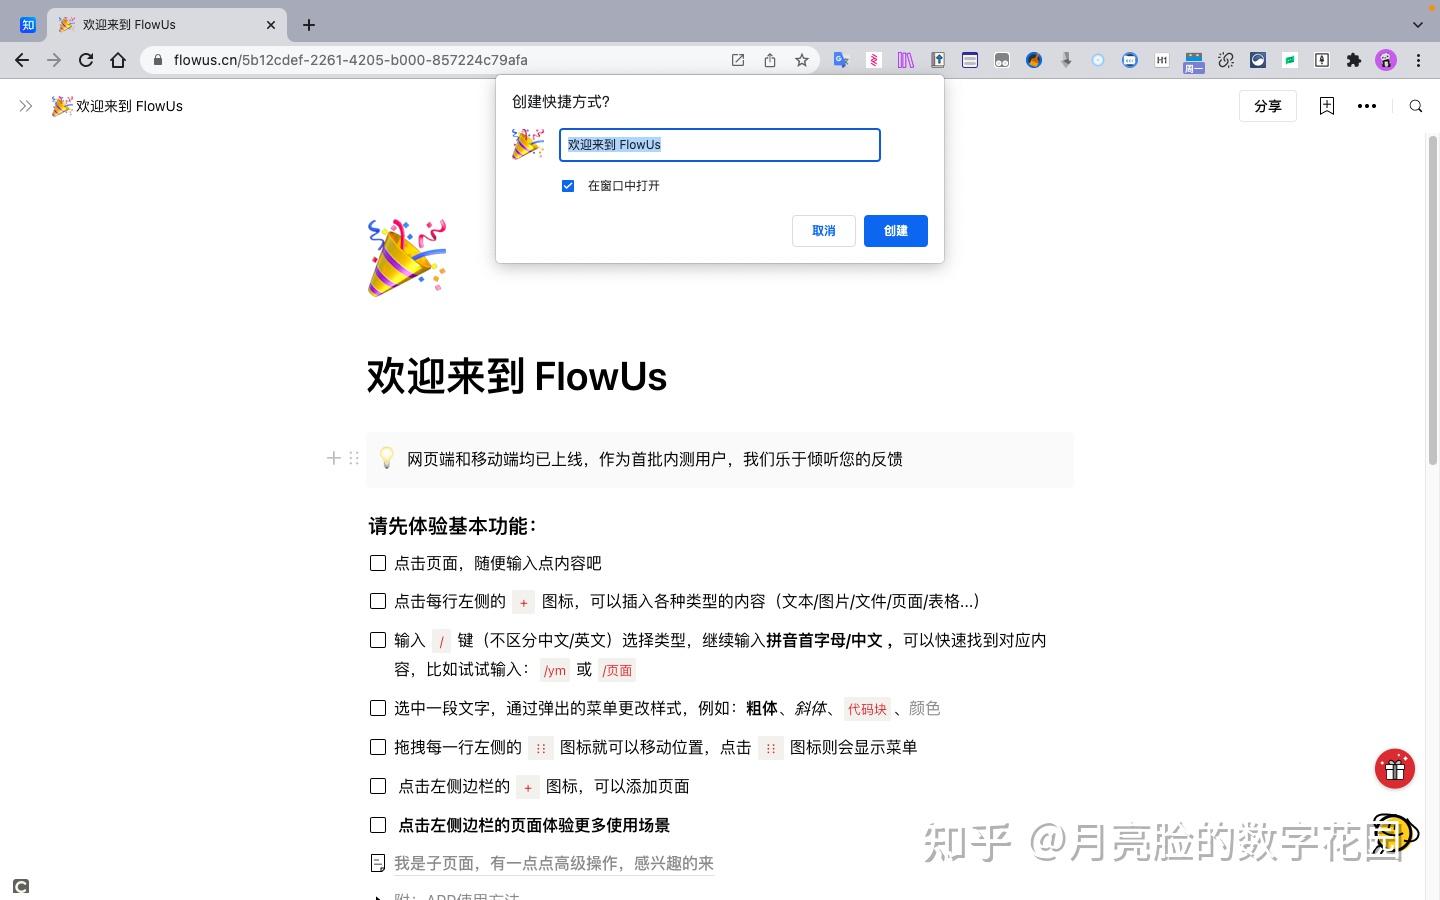Image resolution: width=1440 pixels, height=900 pixels.
Task: Click the emoji icon in the shortcut dialog
Action: (x=527, y=144)
